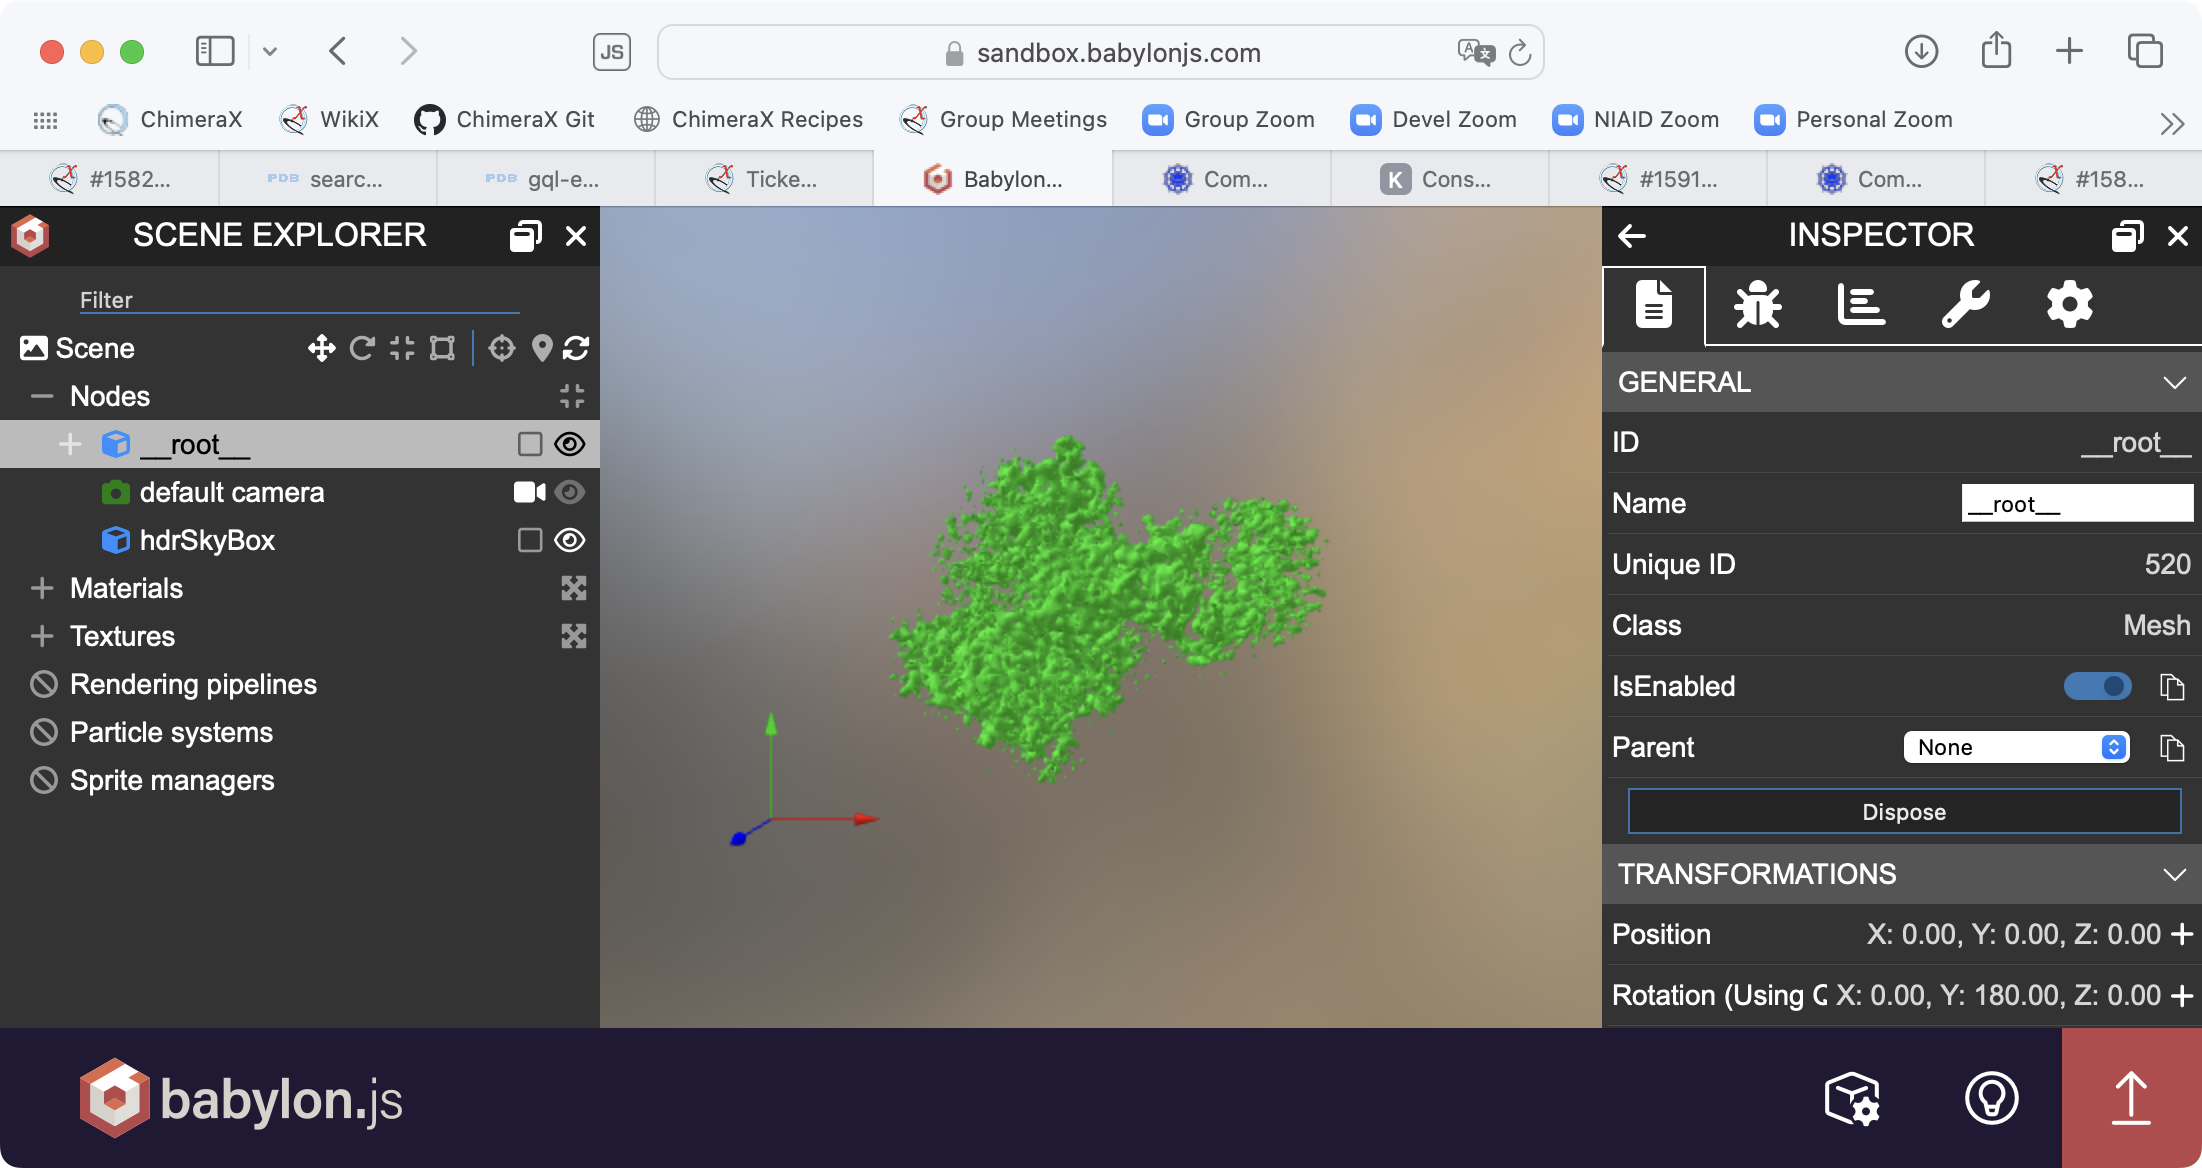Enable the rotation gizmo icon

362,348
